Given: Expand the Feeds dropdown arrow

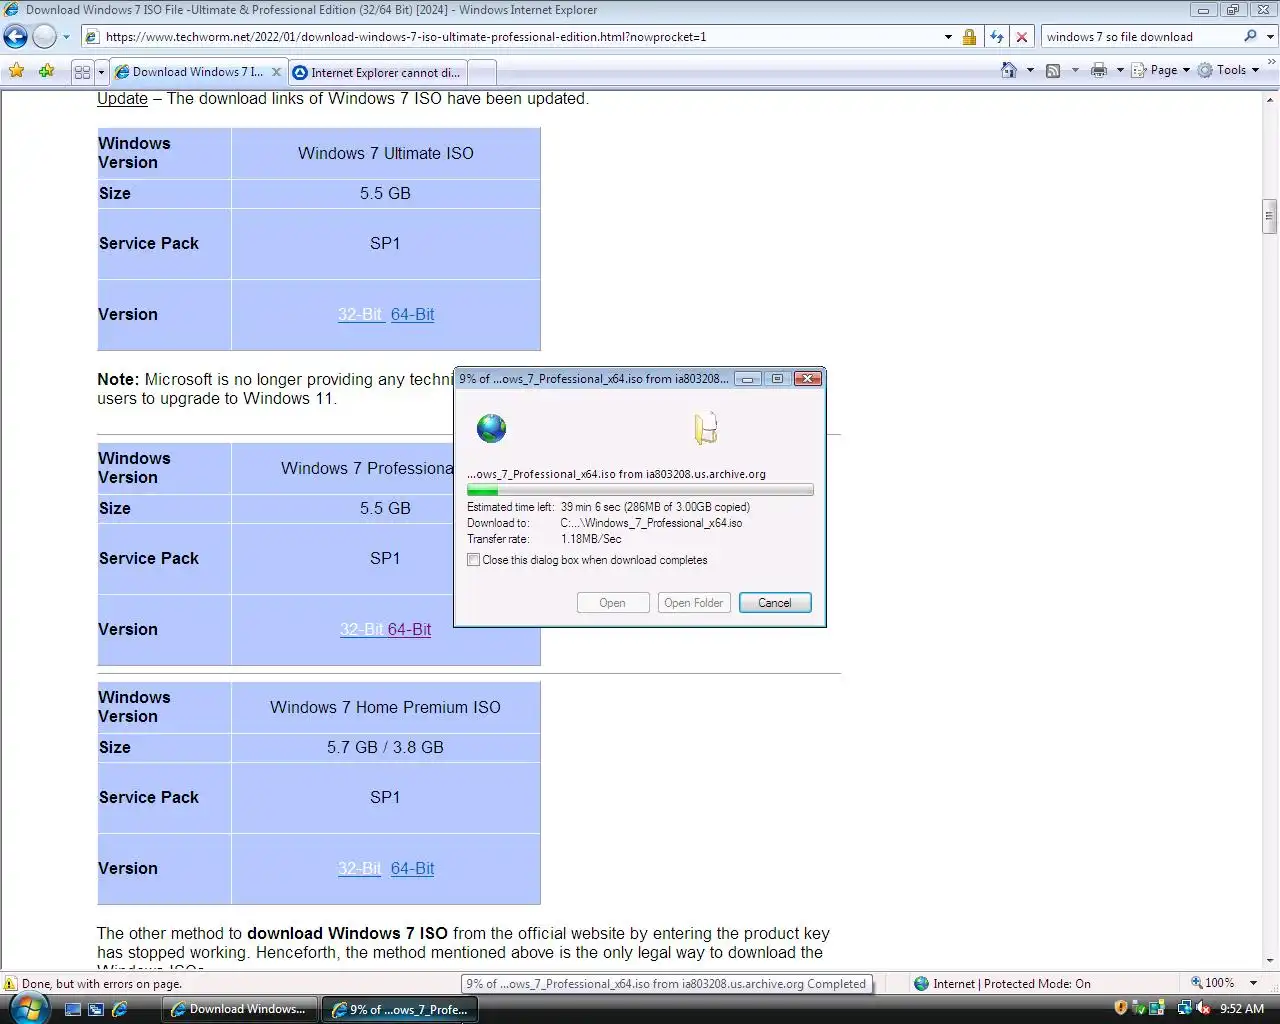Looking at the screenshot, I should point(1075,70).
